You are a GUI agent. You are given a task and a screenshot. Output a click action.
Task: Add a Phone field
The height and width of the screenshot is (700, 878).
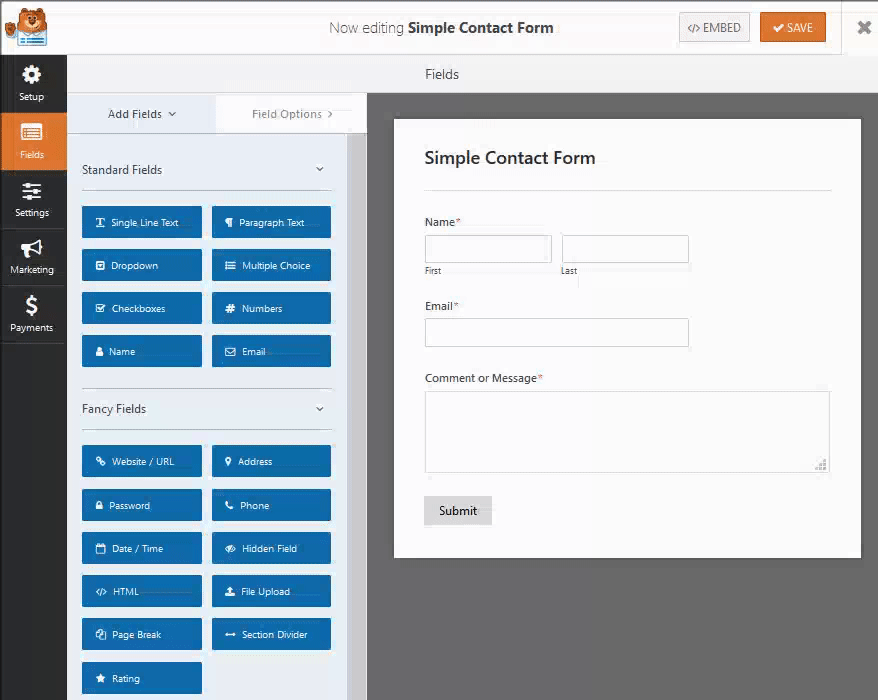[271, 505]
